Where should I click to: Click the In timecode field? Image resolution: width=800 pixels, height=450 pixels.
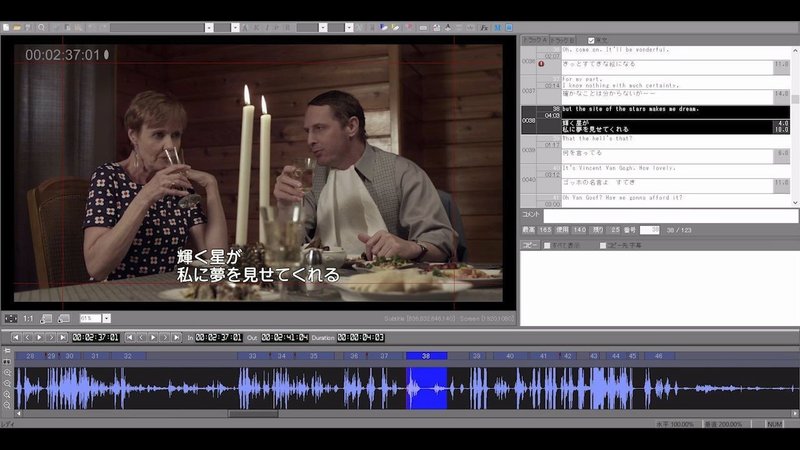(218, 337)
